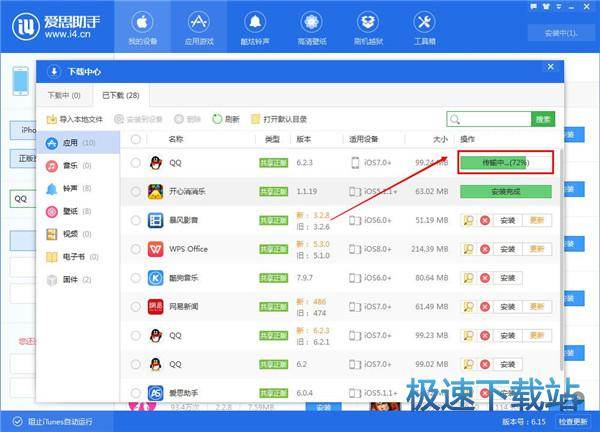Open the 应用游戏 section
This screenshot has height=432, width=600.
[199, 28]
